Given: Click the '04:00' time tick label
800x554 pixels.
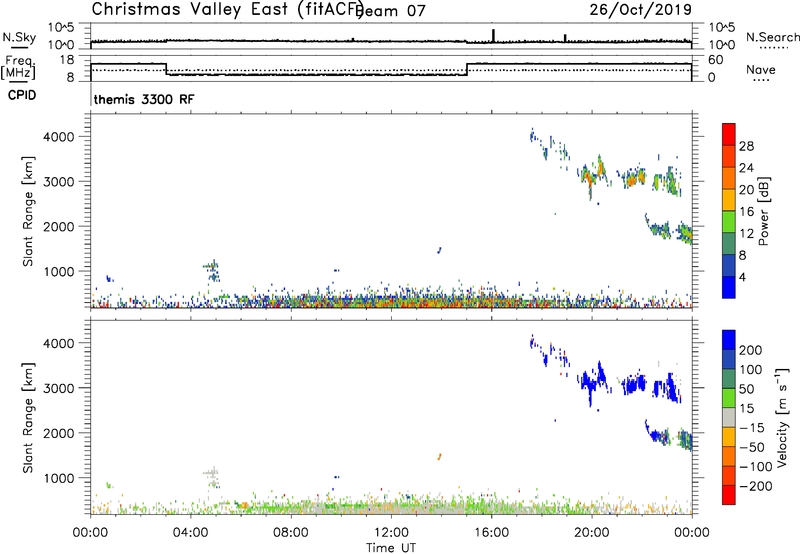Looking at the screenshot, I should [190, 533].
